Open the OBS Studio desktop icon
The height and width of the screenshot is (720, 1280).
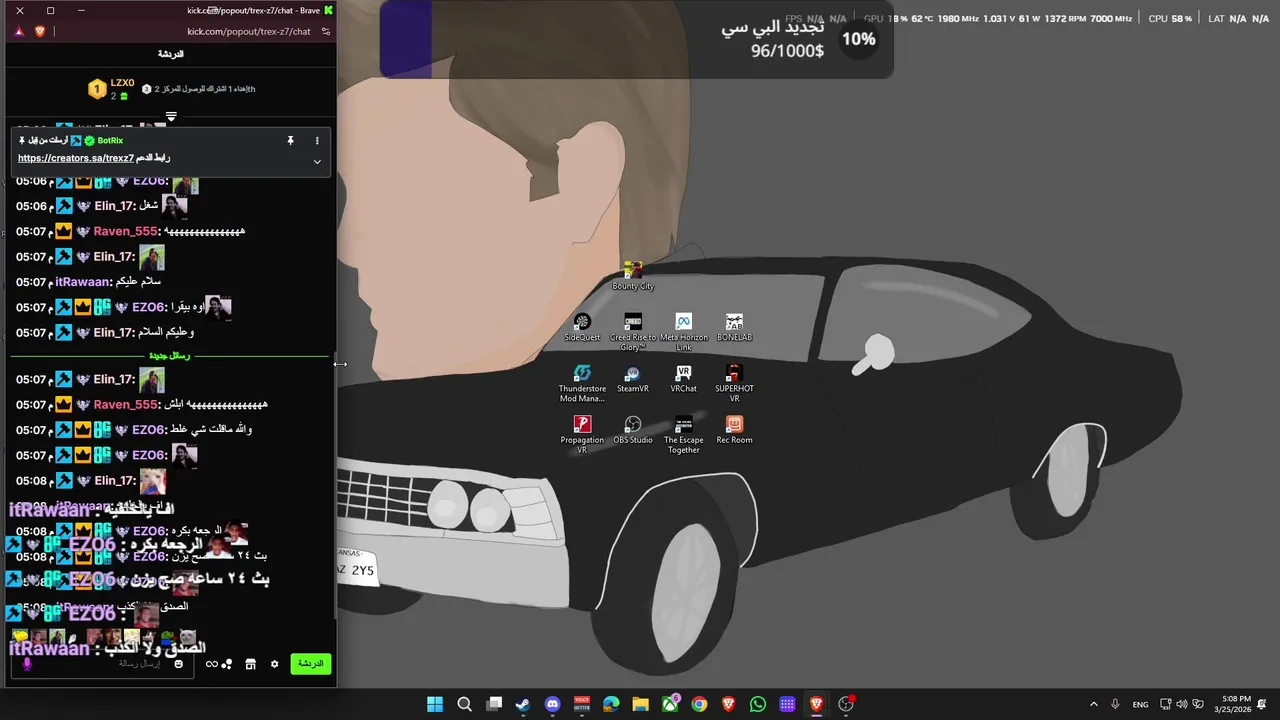(x=633, y=430)
